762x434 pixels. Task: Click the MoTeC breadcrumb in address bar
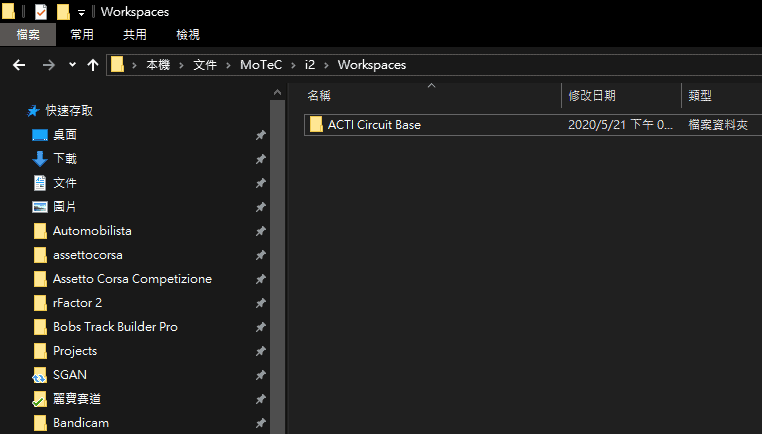pyautogui.click(x=260, y=65)
